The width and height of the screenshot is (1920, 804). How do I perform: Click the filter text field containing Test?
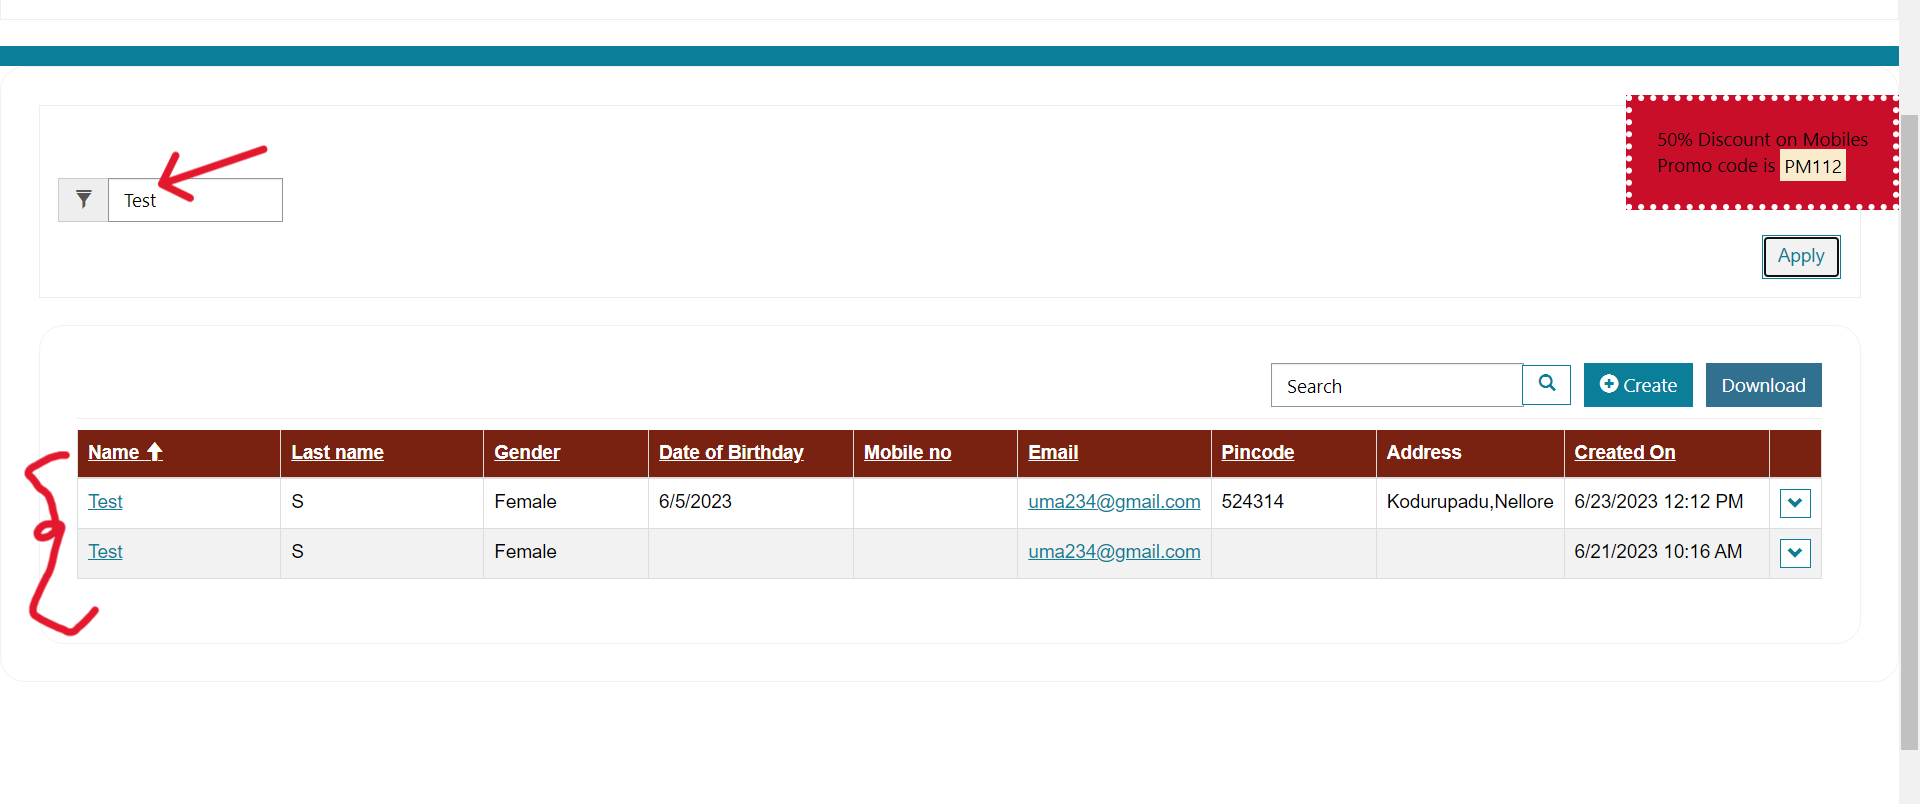tap(195, 200)
